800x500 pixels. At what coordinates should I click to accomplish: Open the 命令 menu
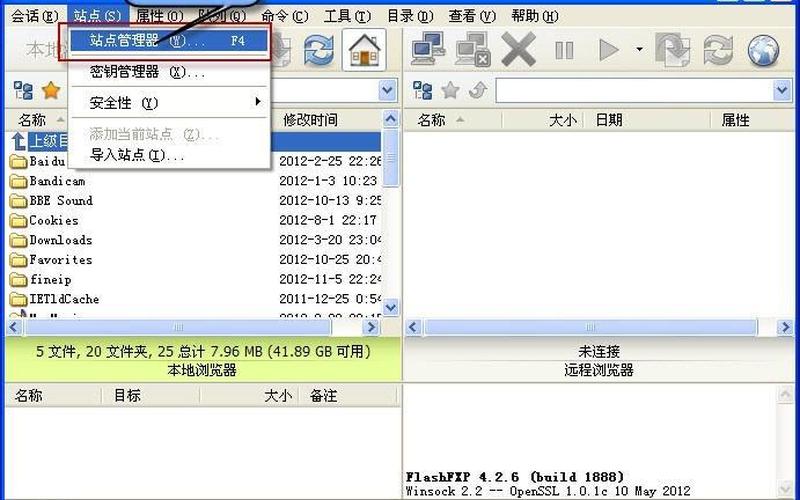tap(285, 16)
